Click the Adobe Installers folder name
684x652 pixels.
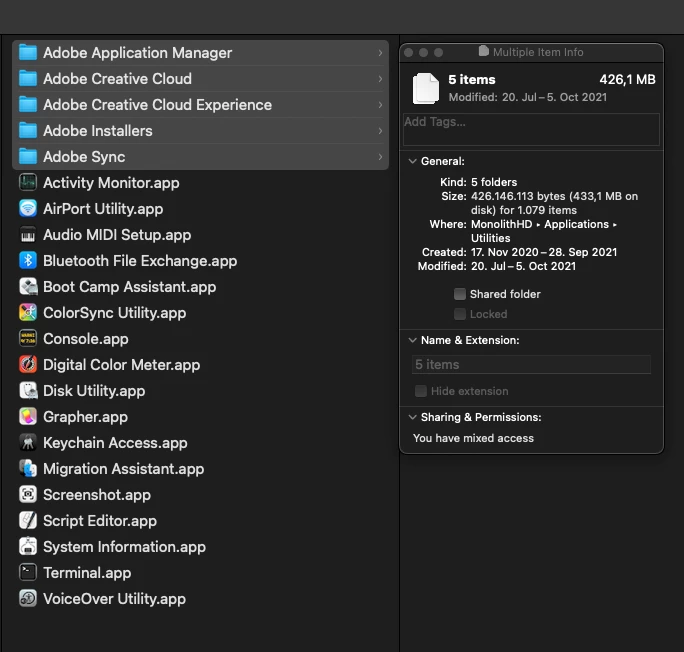point(98,131)
